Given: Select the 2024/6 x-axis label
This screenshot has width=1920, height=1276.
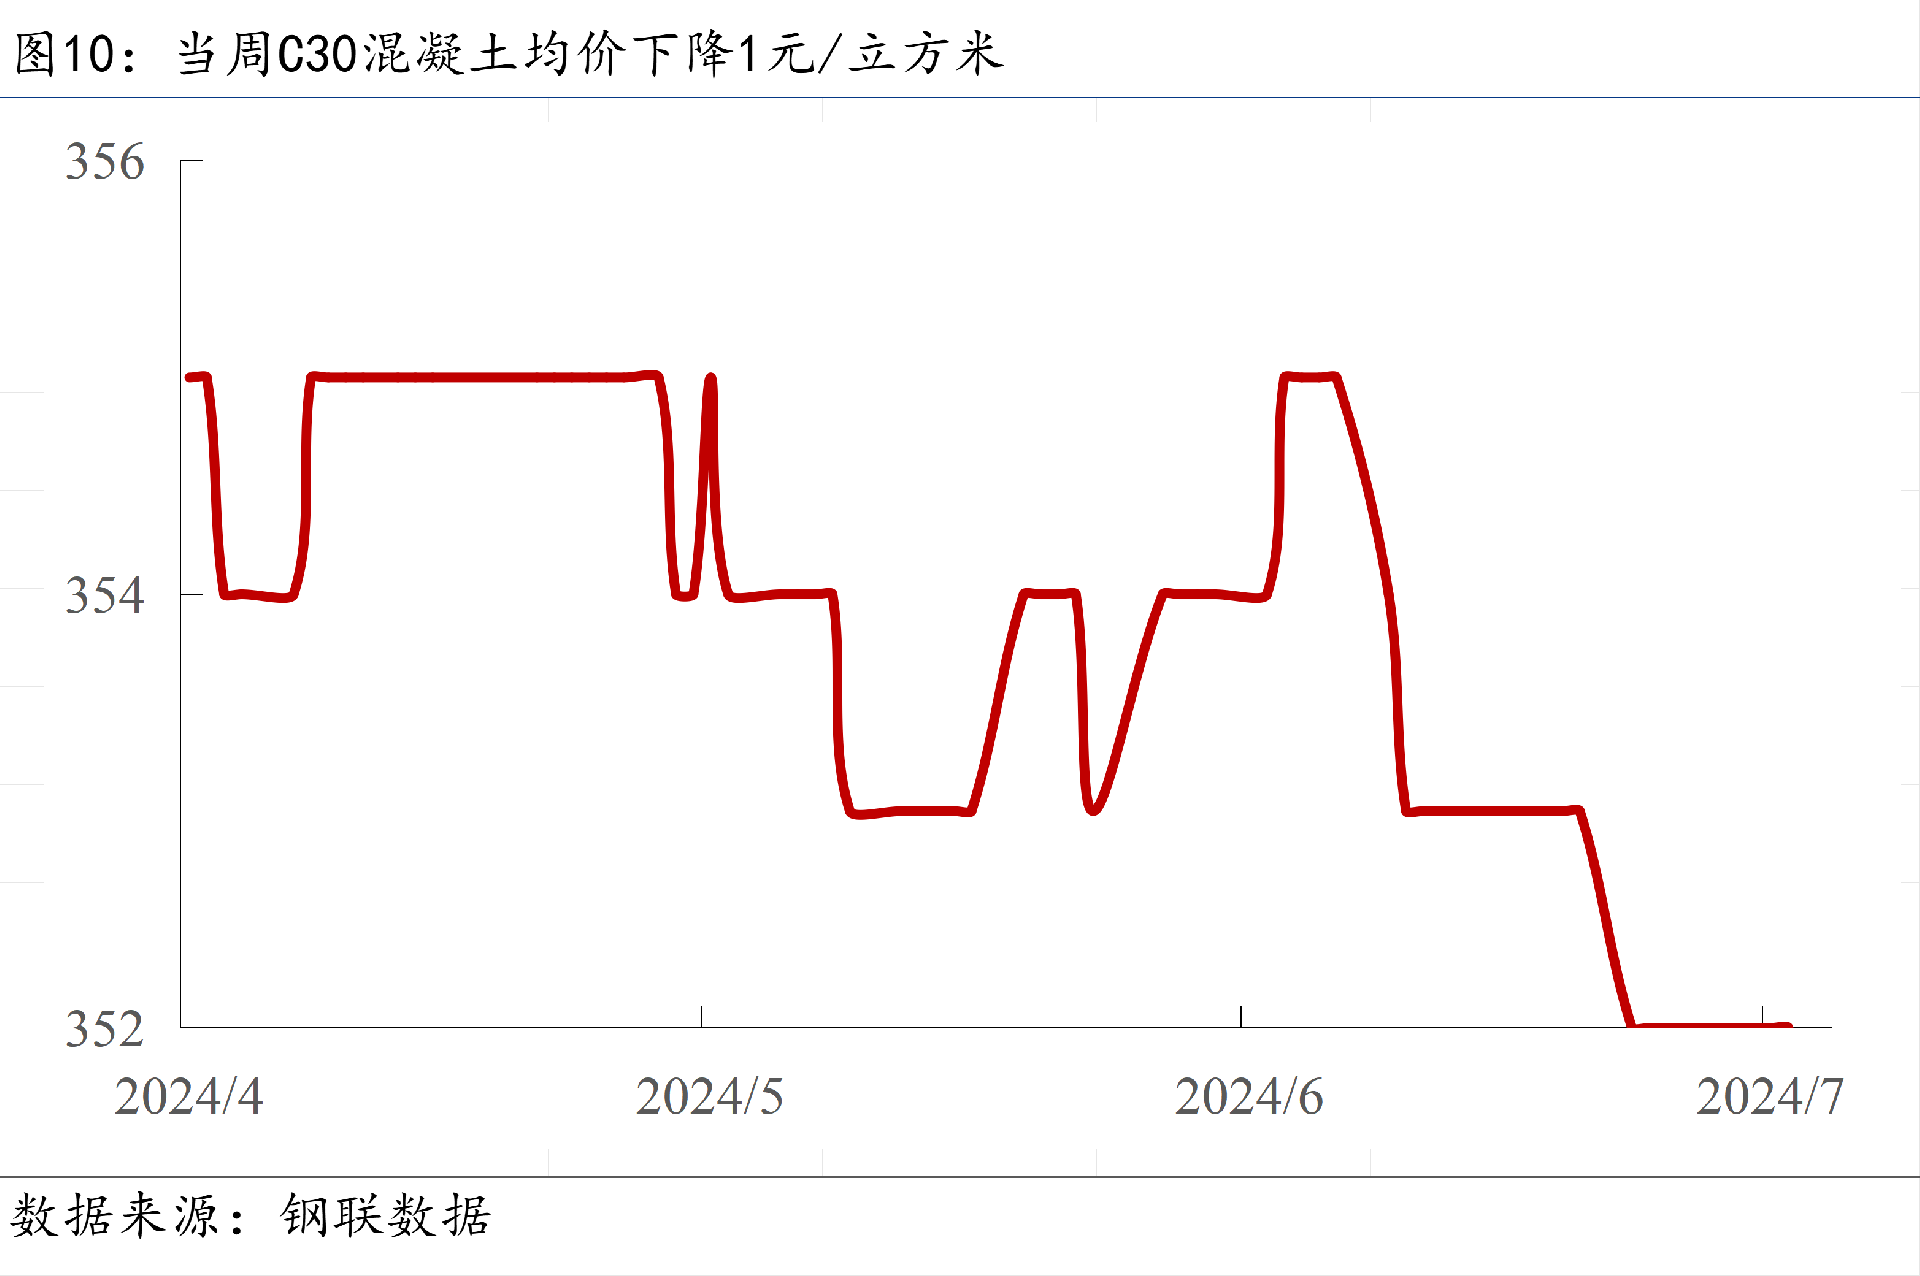Looking at the screenshot, I should coord(1248,1097).
